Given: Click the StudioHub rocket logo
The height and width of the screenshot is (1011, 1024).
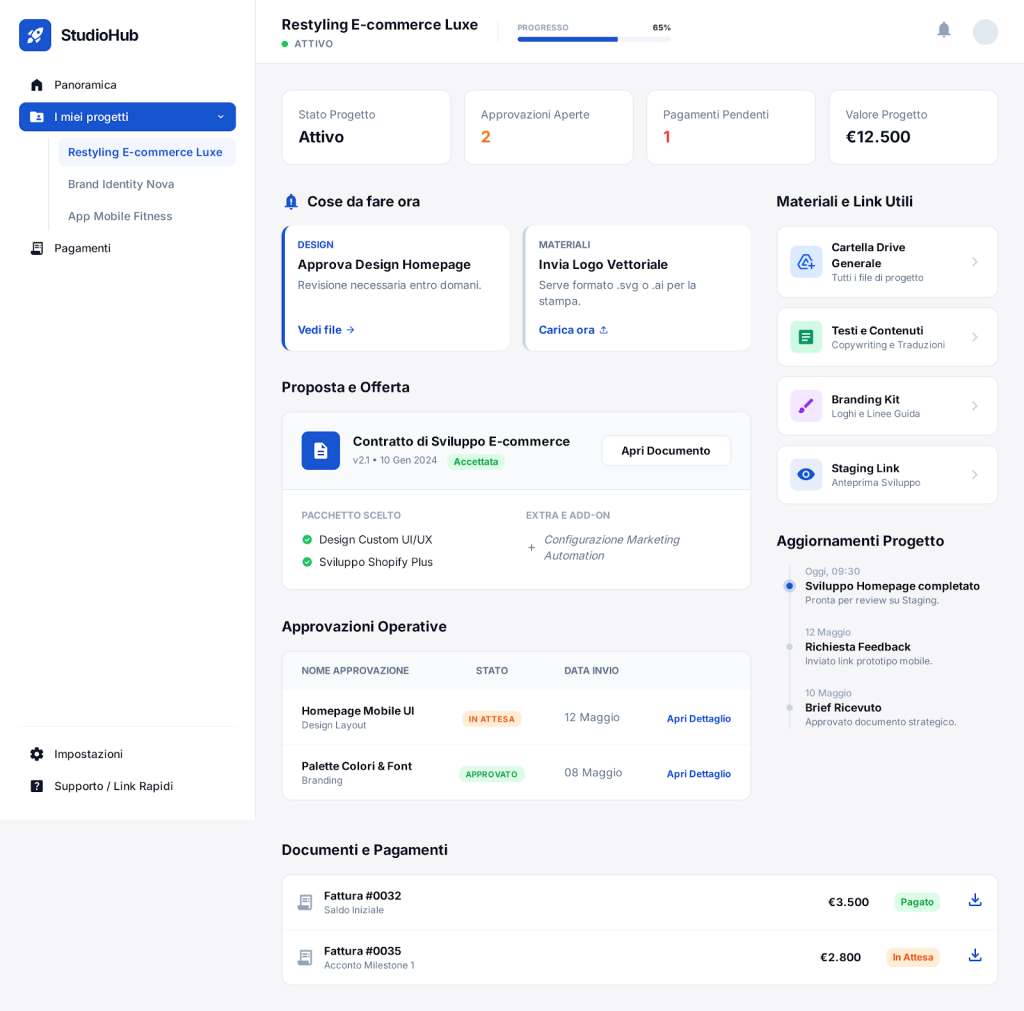Looking at the screenshot, I should pyautogui.click(x=35, y=35).
